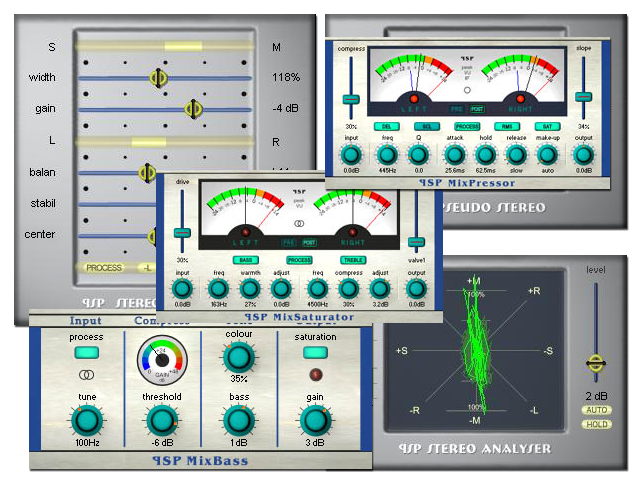This screenshot has height=480, width=640.
Task: Toggle the process button in MixBass
Action: tap(87, 353)
